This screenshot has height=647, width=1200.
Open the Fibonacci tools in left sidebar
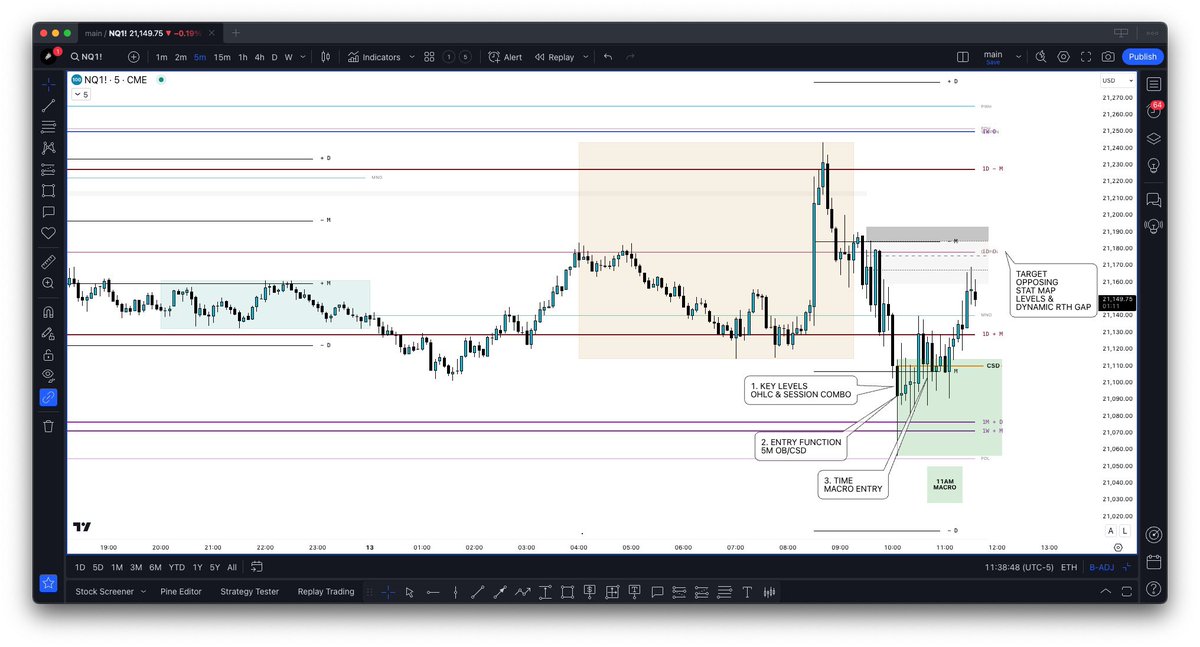(x=48, y=127)
